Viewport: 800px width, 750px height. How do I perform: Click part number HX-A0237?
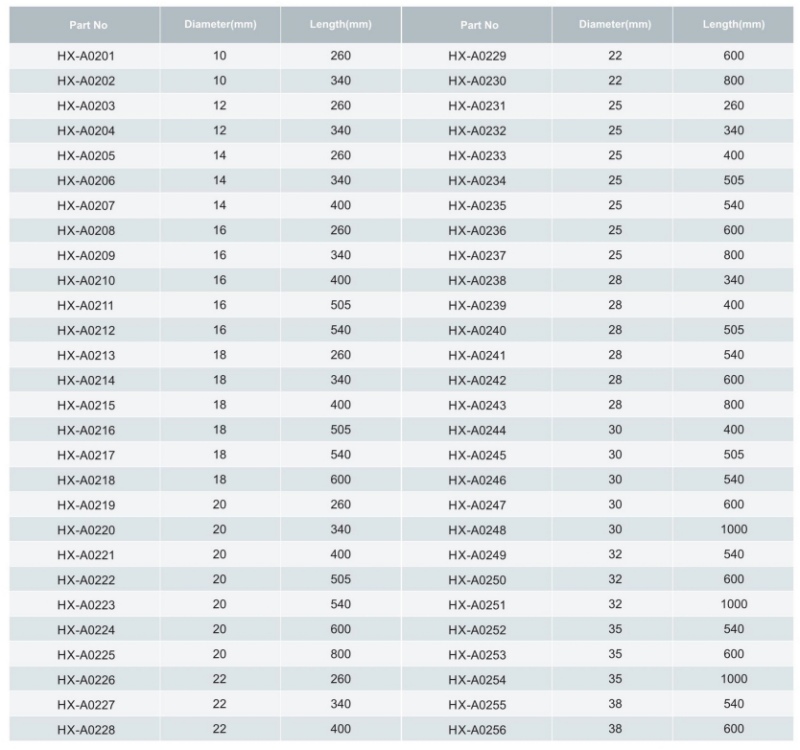point(477,256)
